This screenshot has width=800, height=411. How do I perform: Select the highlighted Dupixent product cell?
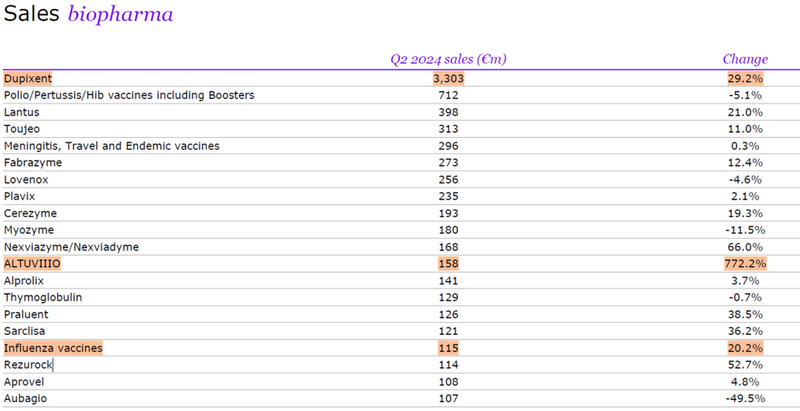[x=28, y=78]
